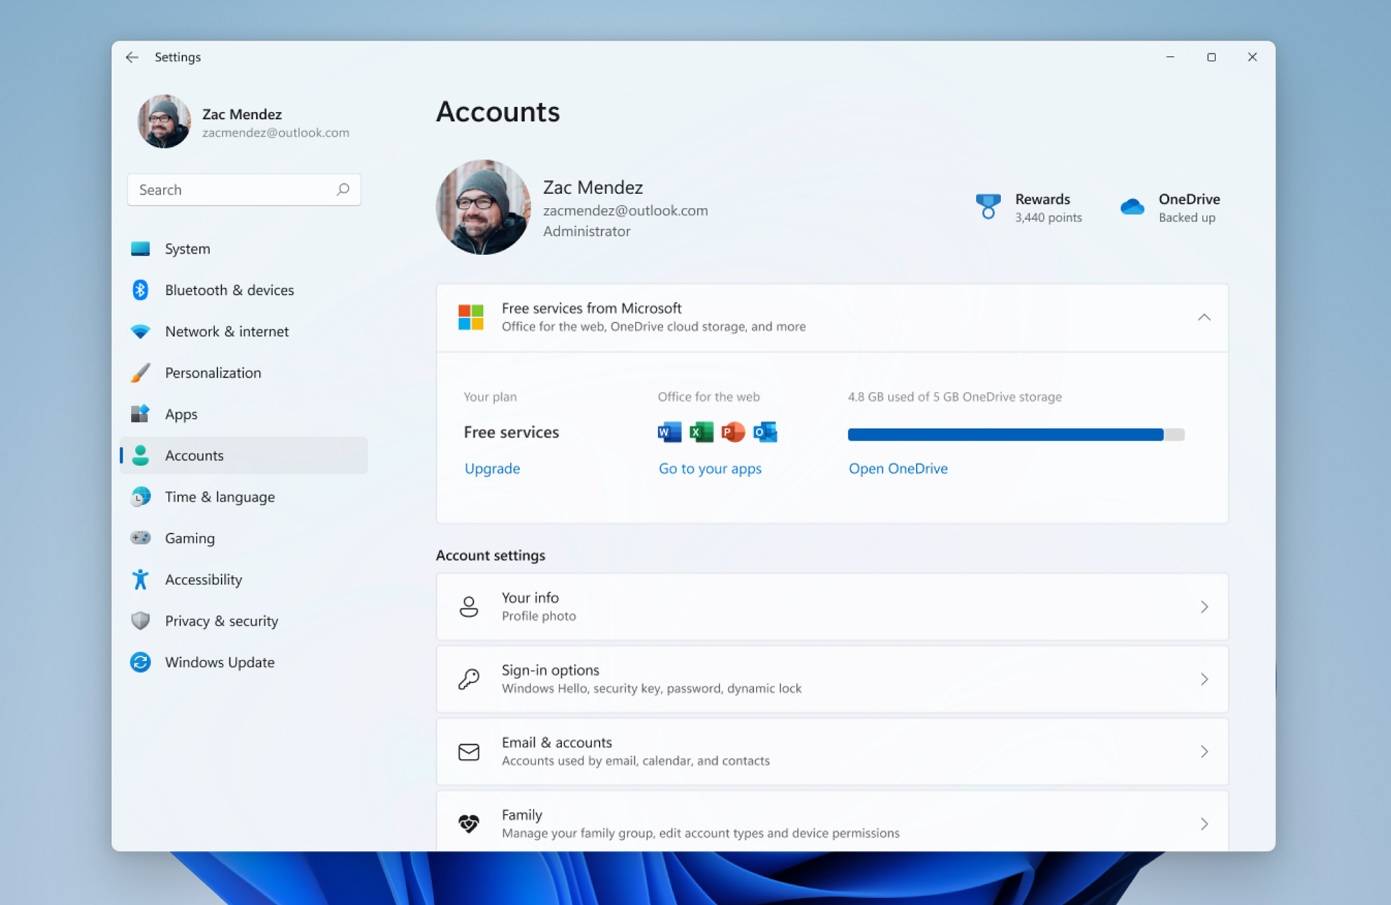
Task: Click the key icon beside Sign-in options
Action: pyautogui.click(x=469, y=679)
